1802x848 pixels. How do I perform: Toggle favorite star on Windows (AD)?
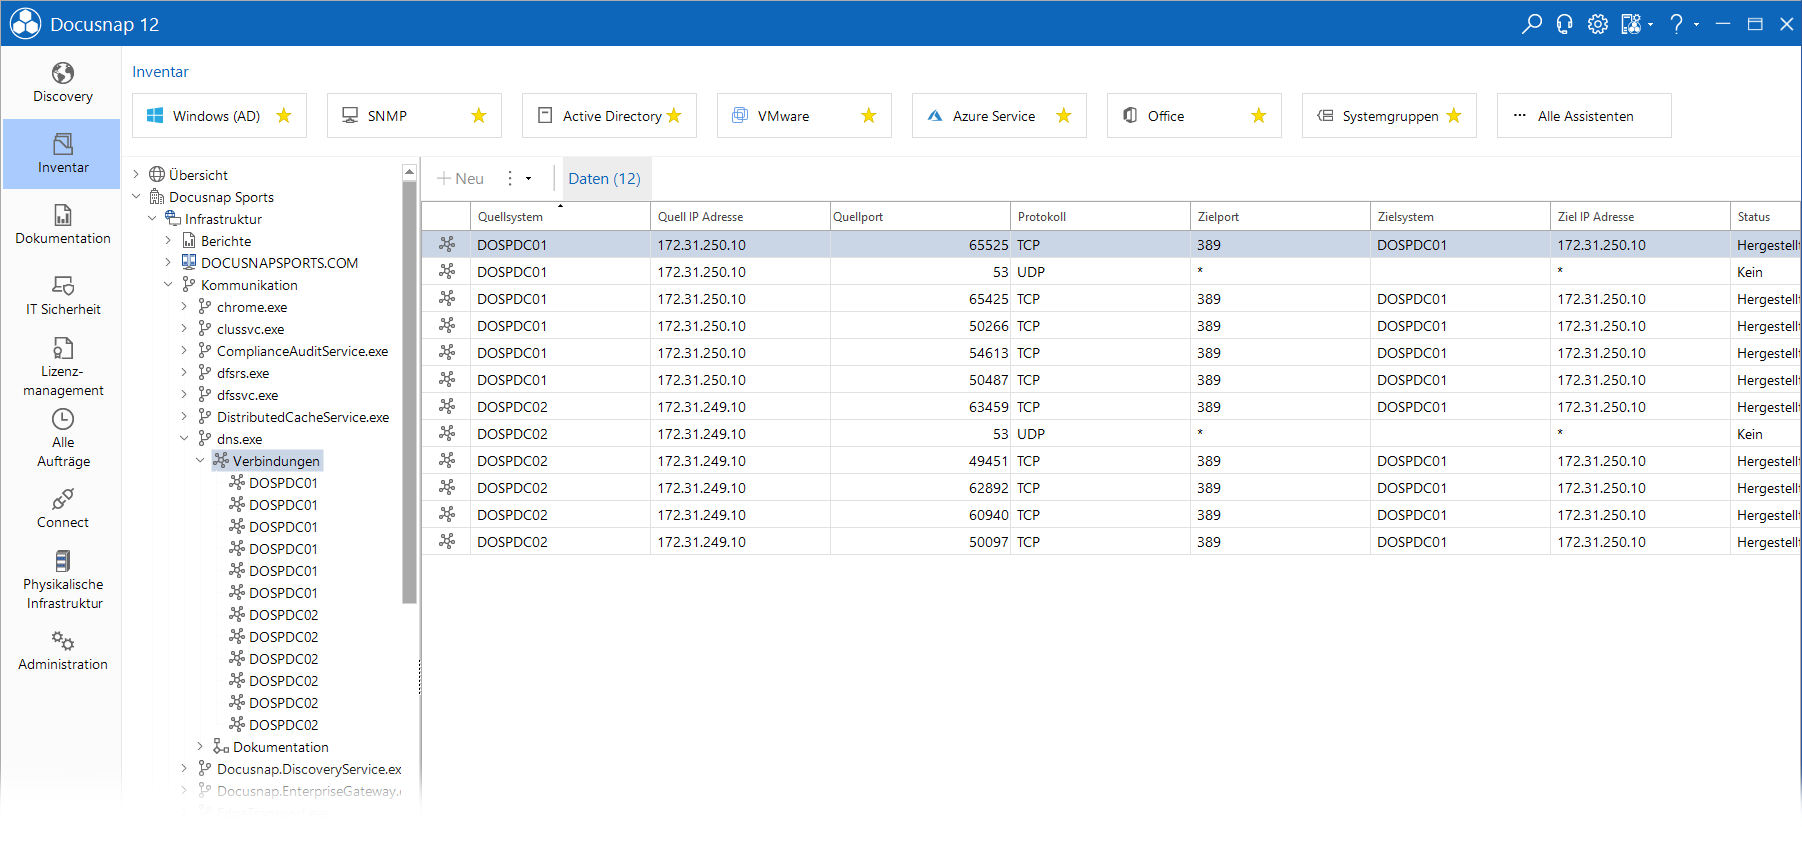click(284, 116)
